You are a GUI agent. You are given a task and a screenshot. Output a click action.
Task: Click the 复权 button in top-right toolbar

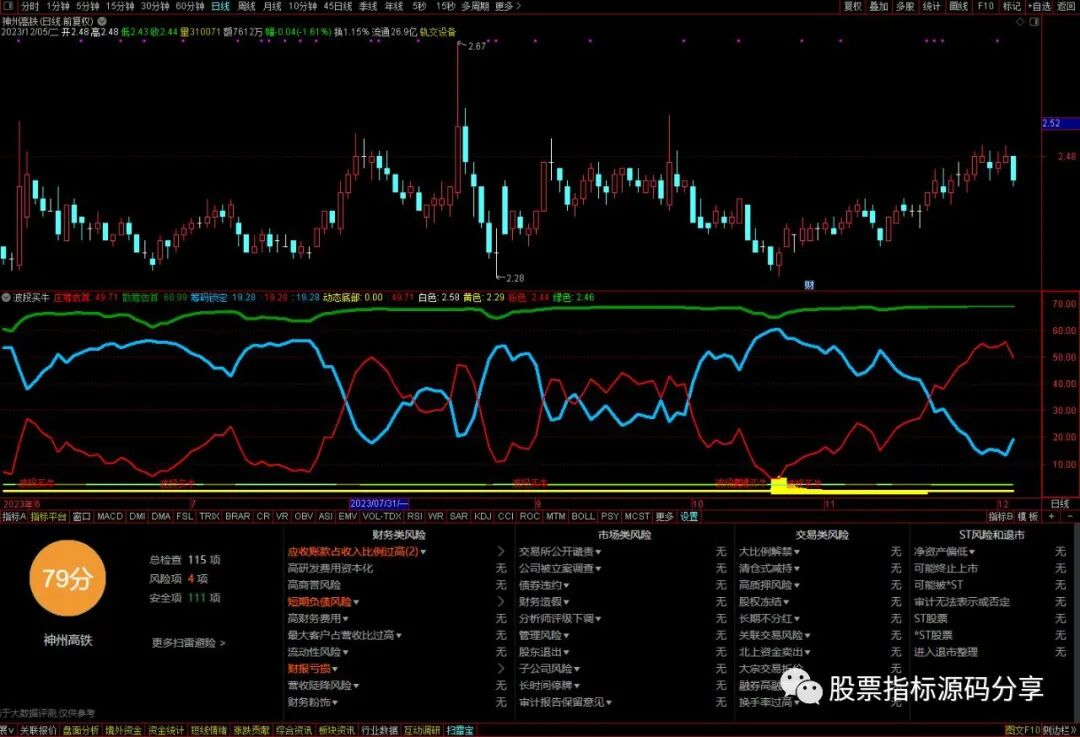[853, 6]
